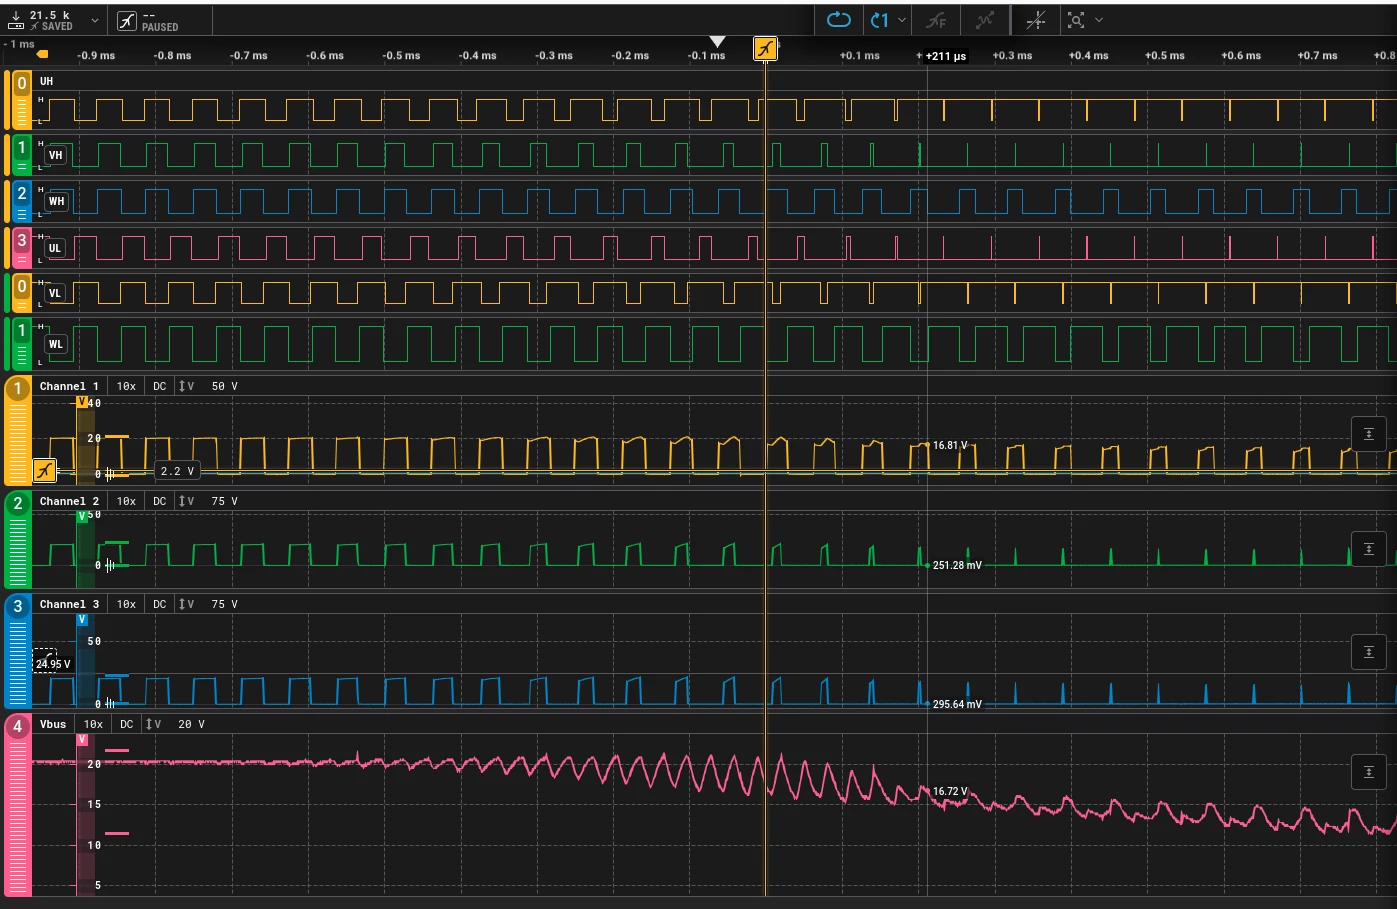
Task: Click the Channel 2 name label
Action: pos(69,501)
